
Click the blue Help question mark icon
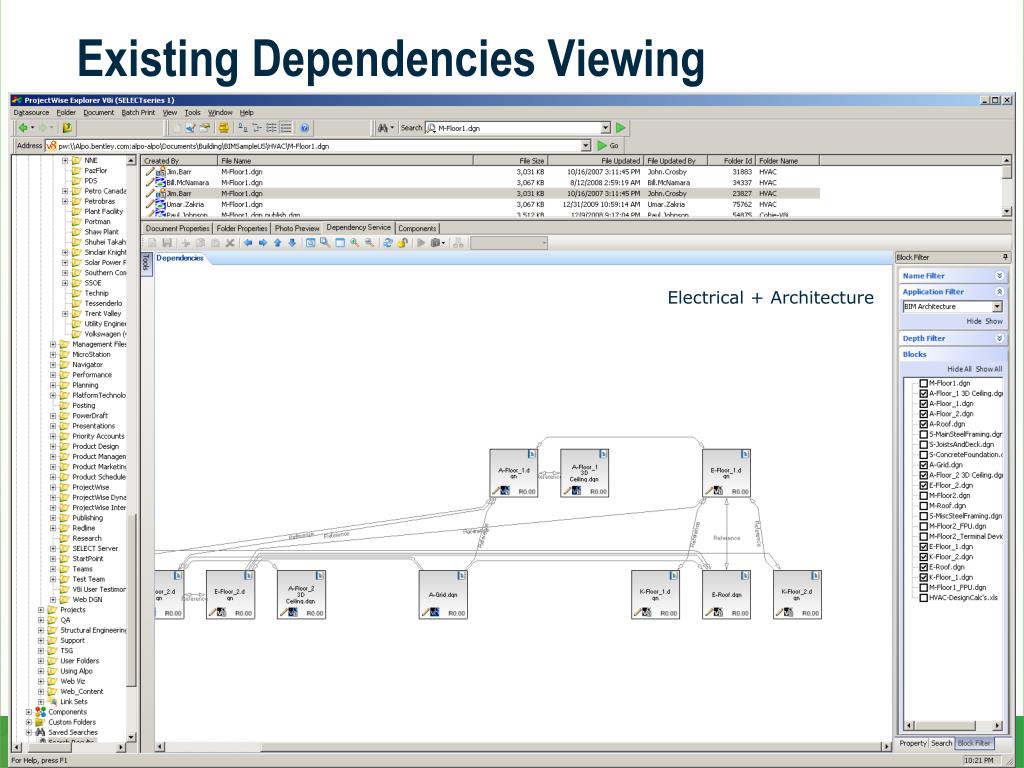click(304, 128)
